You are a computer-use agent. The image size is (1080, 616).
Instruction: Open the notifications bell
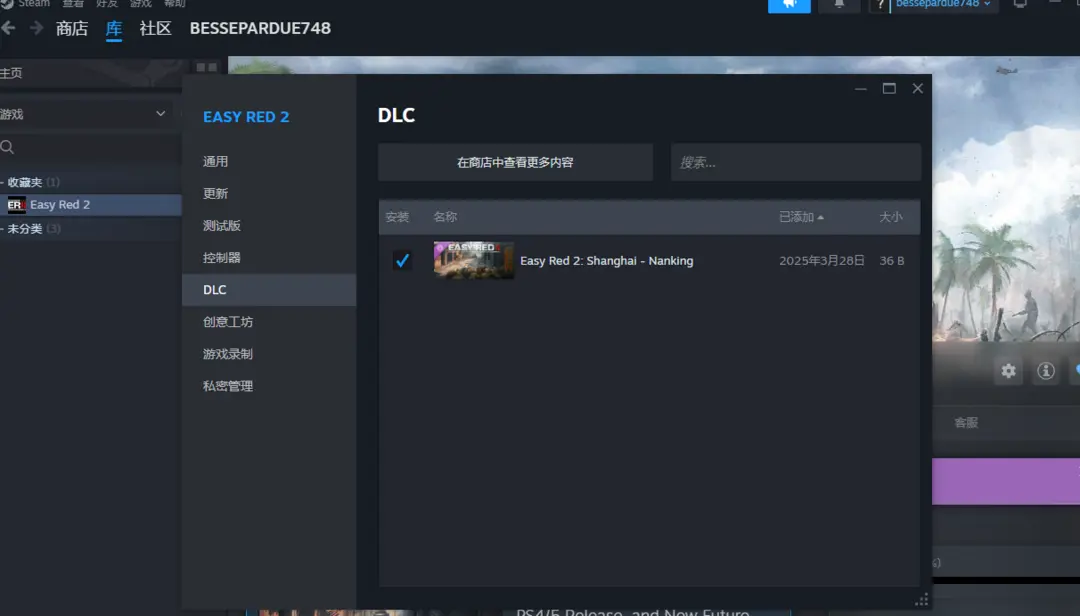839,6
